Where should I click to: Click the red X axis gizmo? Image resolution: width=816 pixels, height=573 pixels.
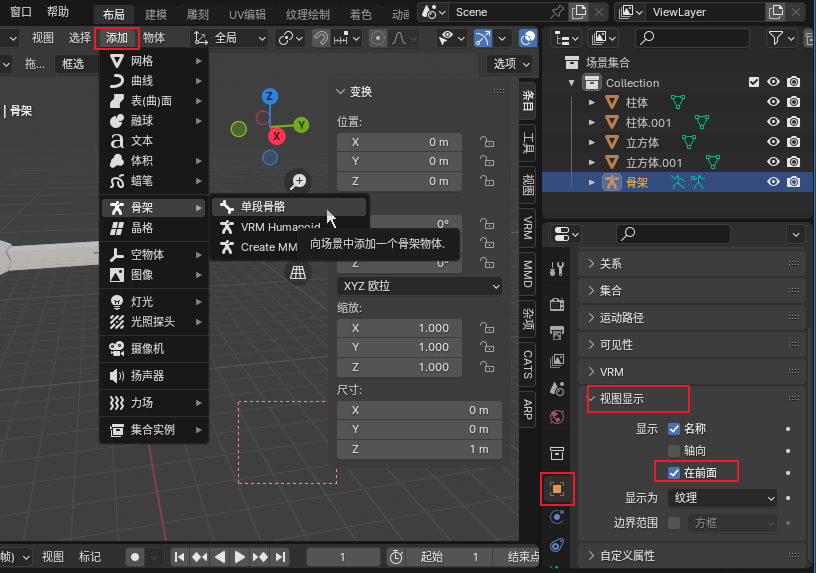(x=277, y=136)
